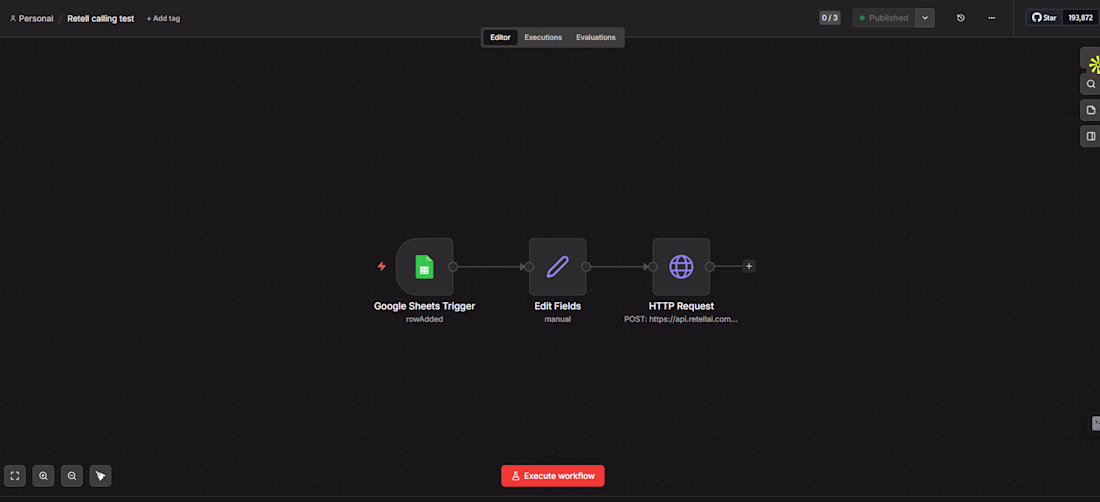Add a sticky note
Screen dimensions: 1100x502
pos(1090,110)
